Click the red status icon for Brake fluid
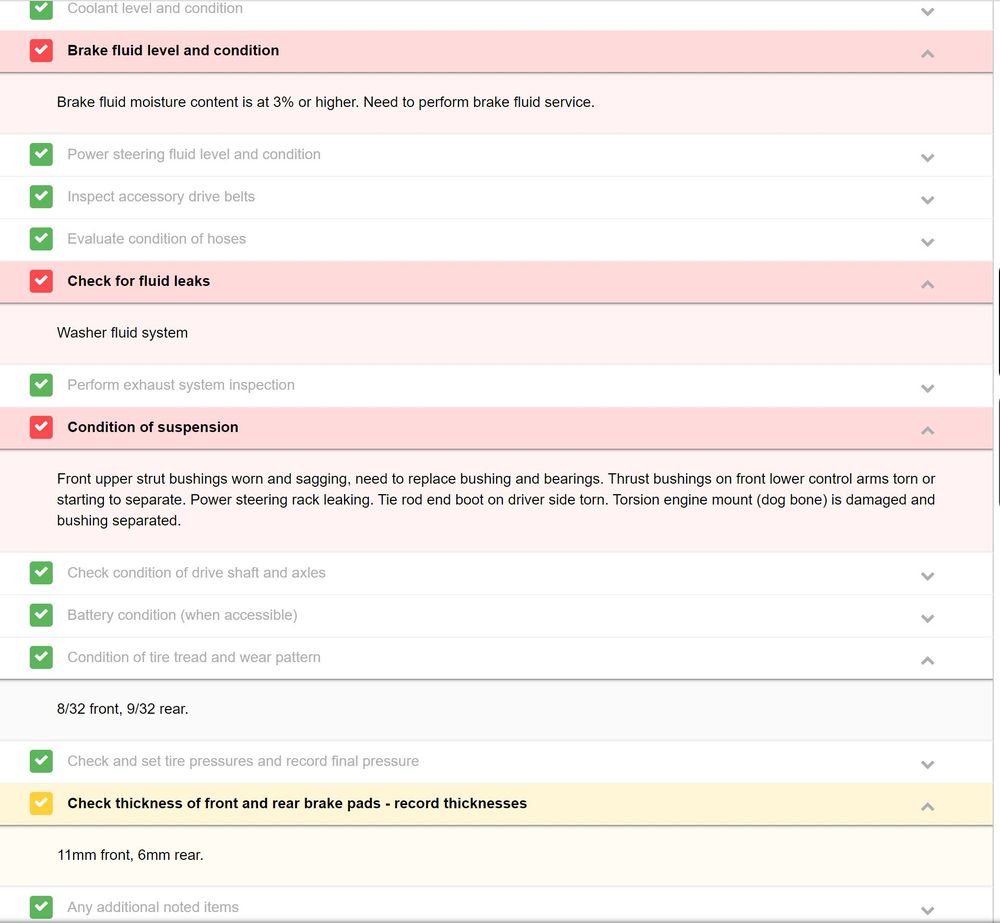 [41, 51]
